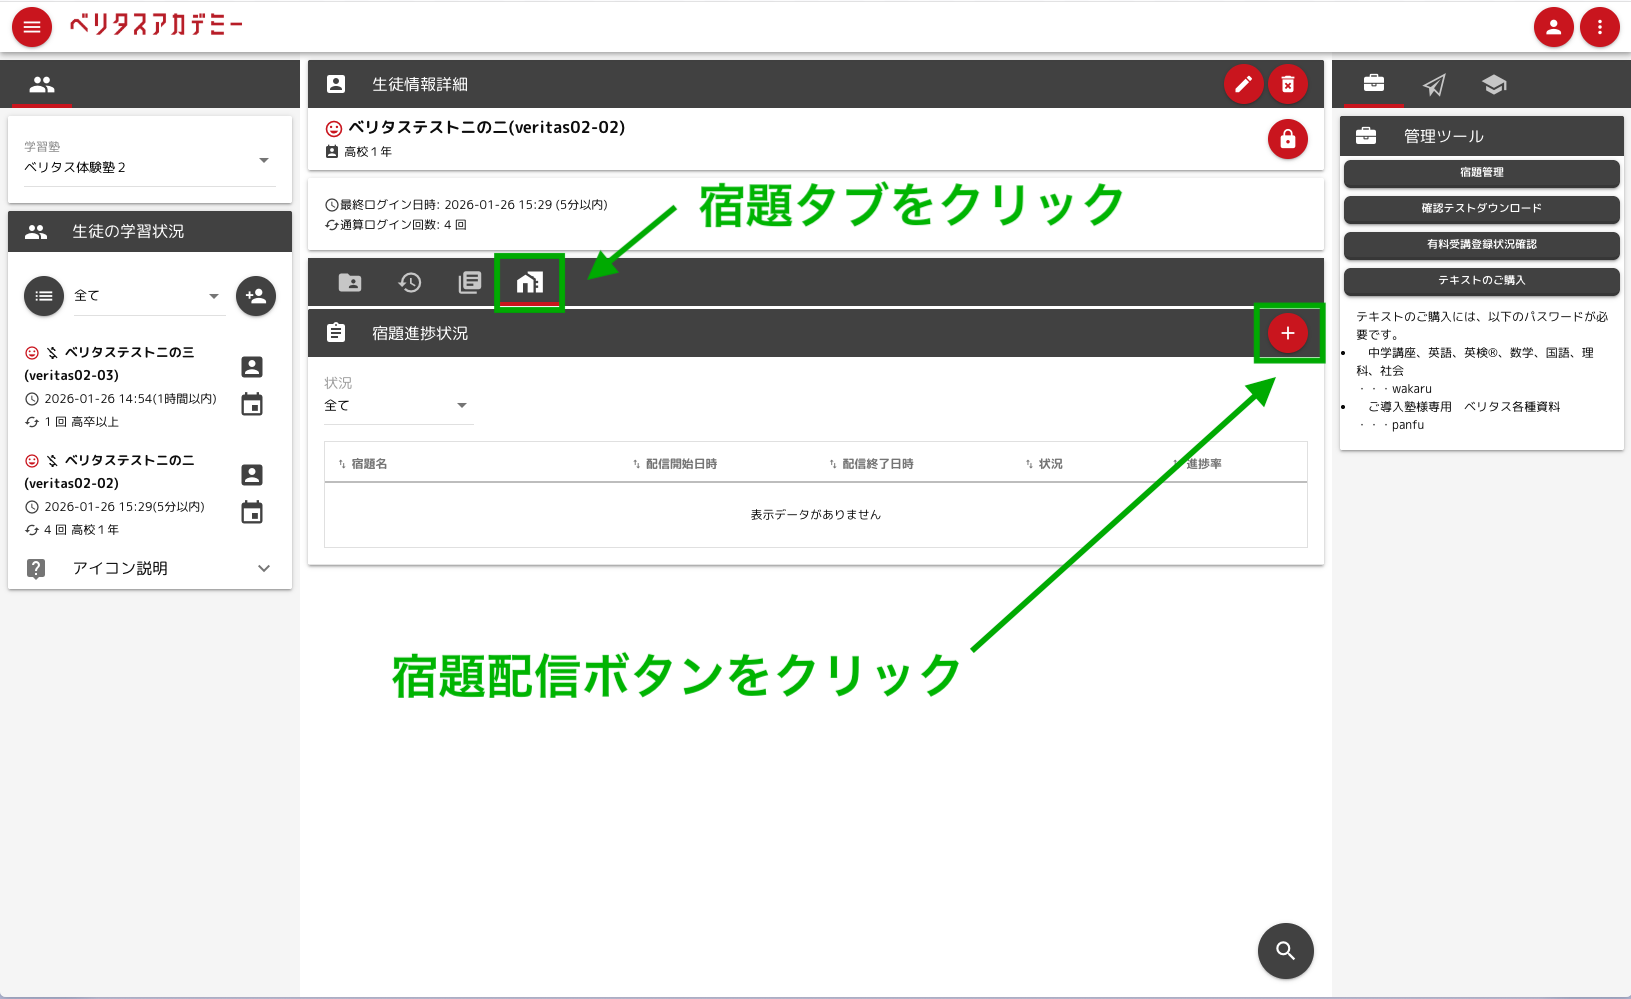Click the folder-profile tab in student detail
Viewport: 1631px width, 999px height.
tap(350, 282)
